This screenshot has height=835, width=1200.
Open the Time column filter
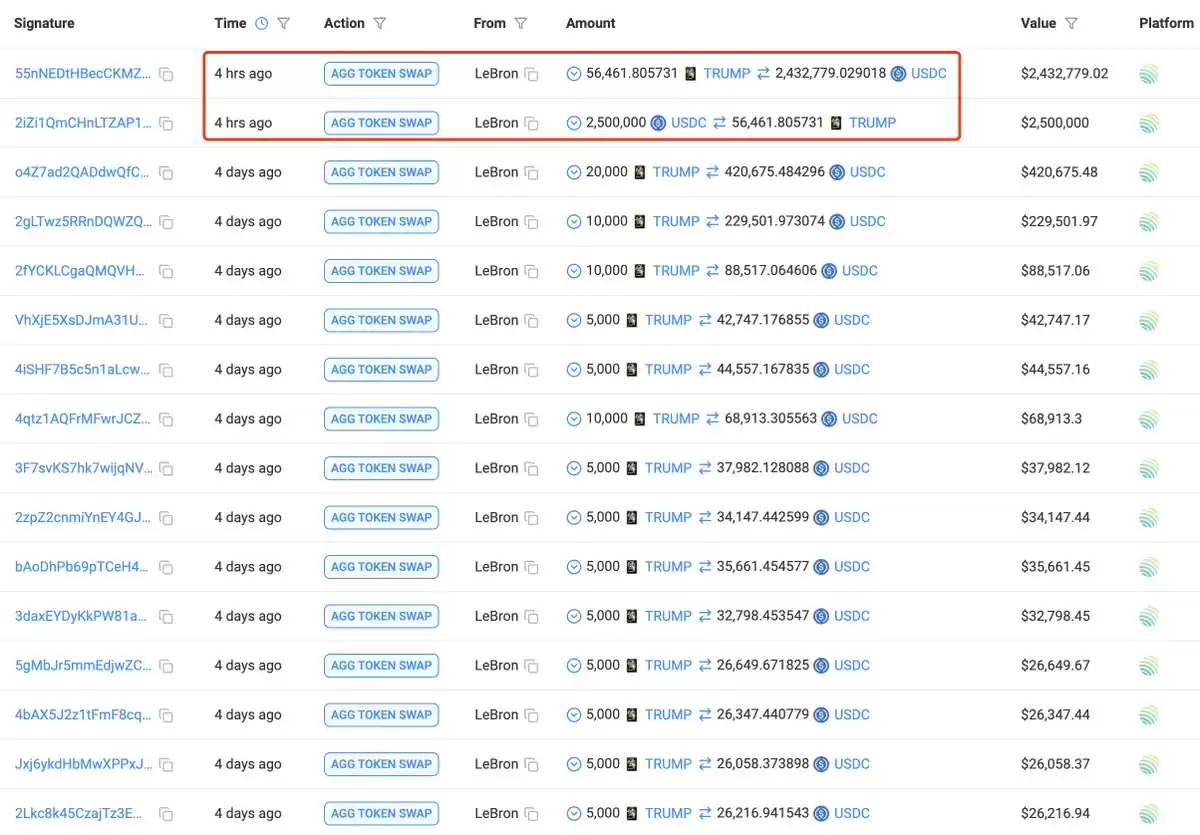coord(284,23)
